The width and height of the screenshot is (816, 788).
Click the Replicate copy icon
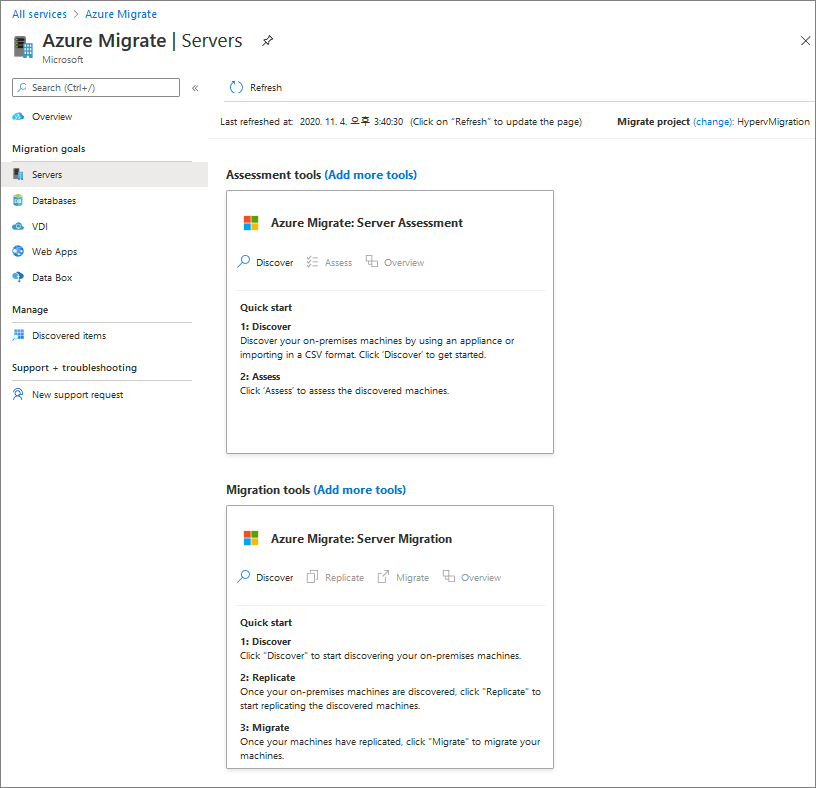312,577
